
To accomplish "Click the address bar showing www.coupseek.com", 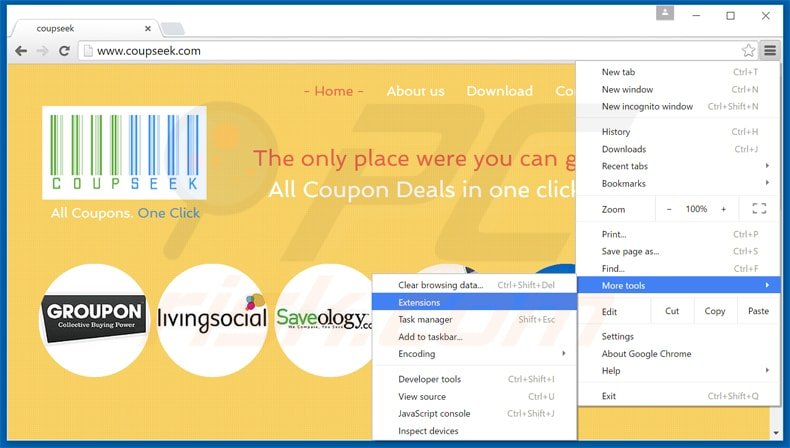I will (400, 51).
